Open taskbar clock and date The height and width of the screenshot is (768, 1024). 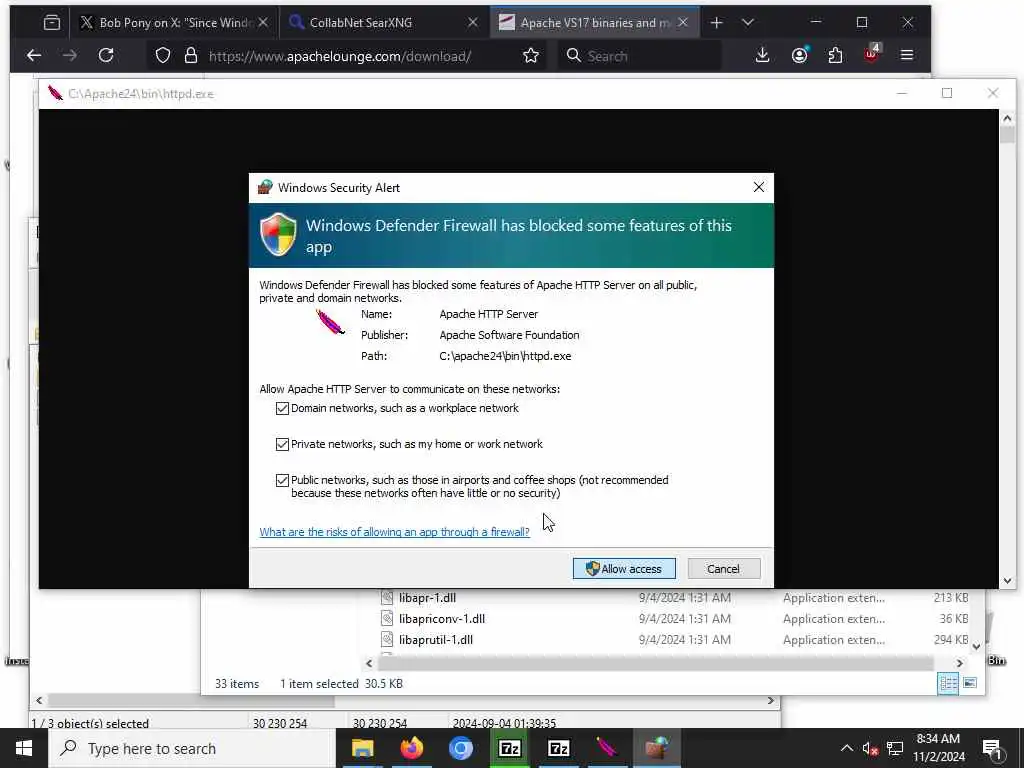coord(938,748)
